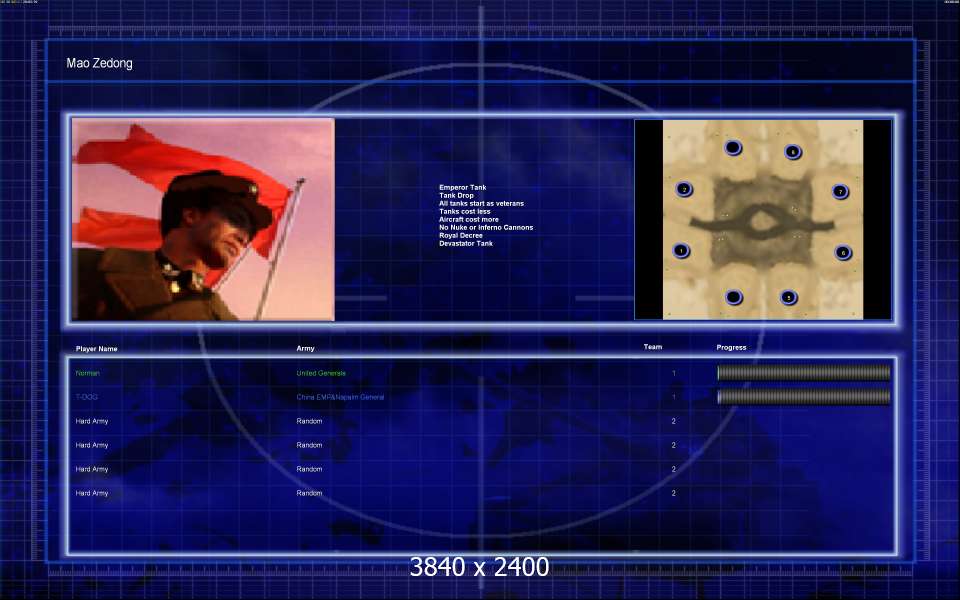
Task: Click China EMP&Napalm General army entry
Action: (x=340, y=397)
